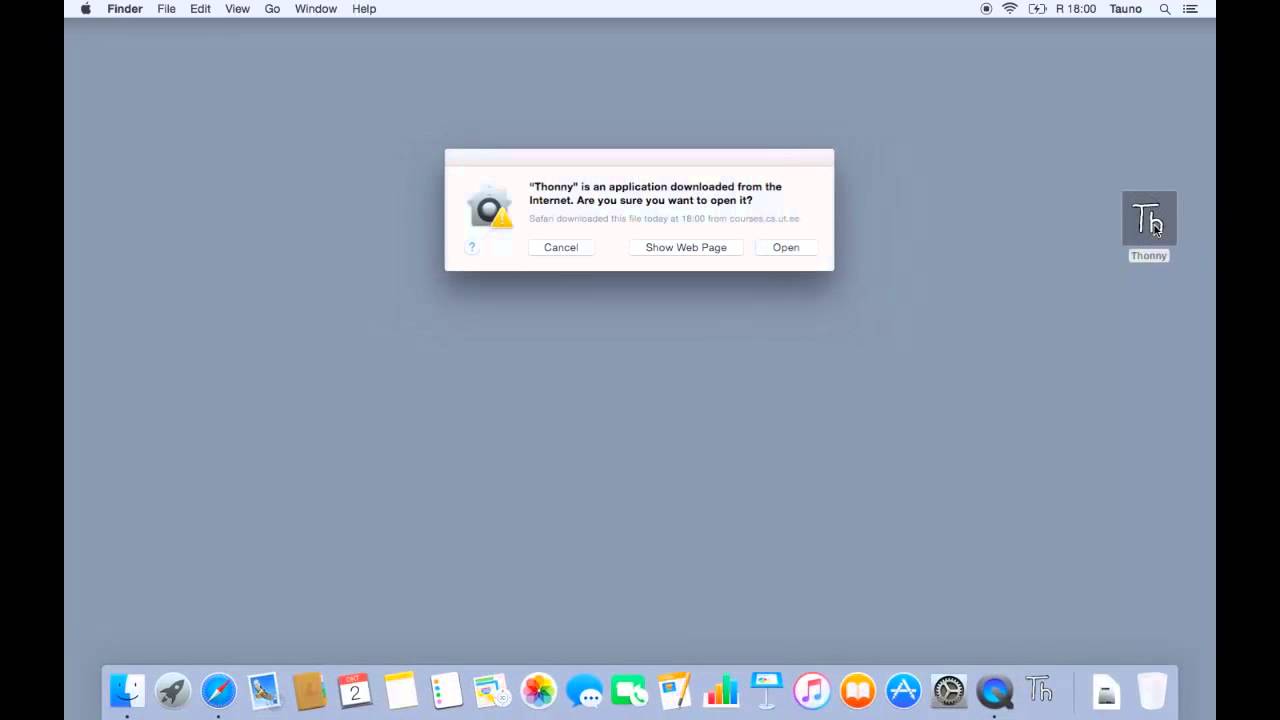Screen dimensions: 1280x720
Task: Click the Open button in the dialog
Action: [x=786, y=247]
